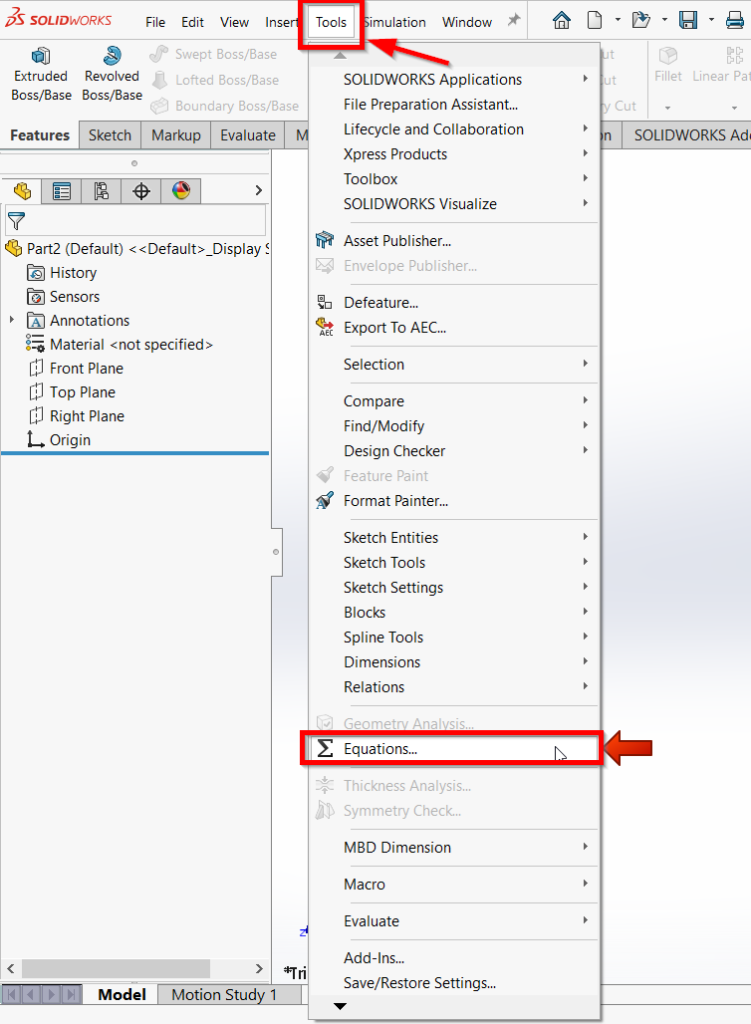This screenshot has height=1024, width=751.
Task: Click the Linear Pattern tool icon
Action: click(735, 56)
